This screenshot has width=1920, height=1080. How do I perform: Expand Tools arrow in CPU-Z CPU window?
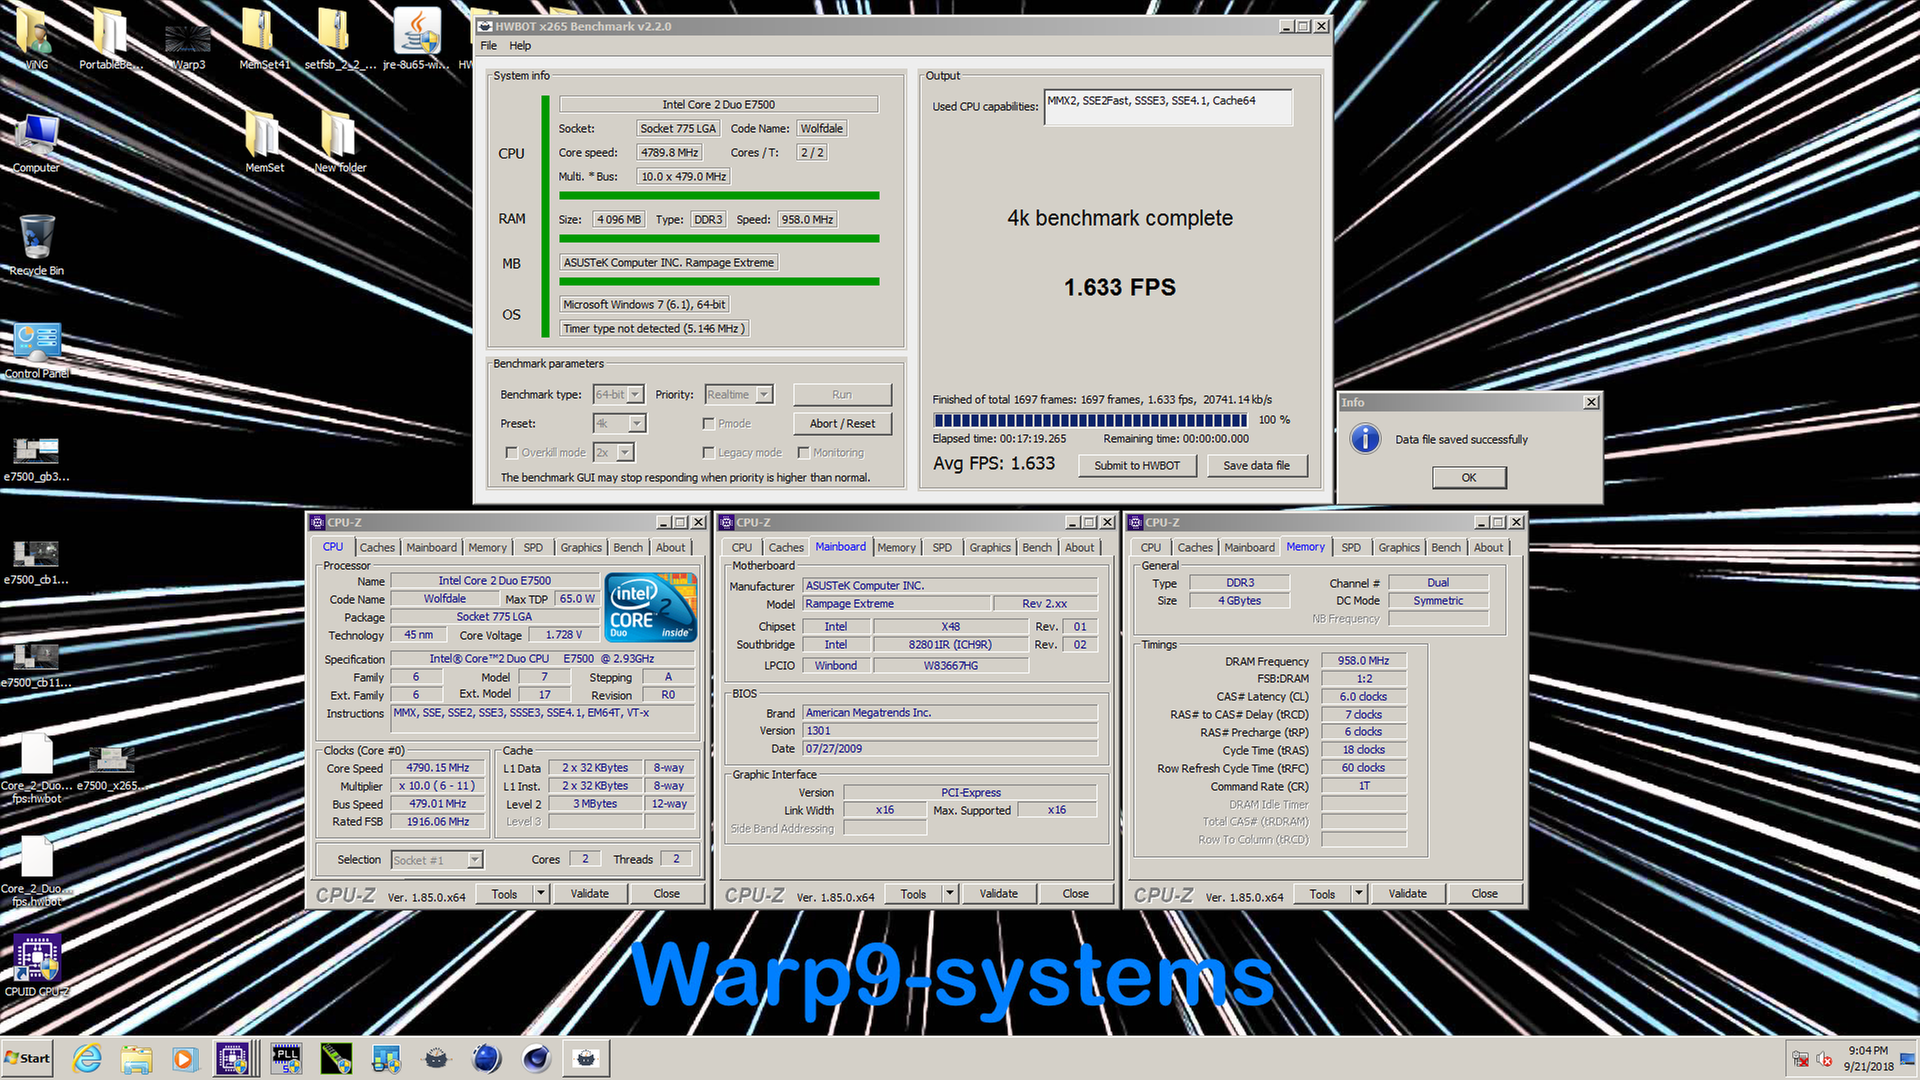(541, 894)
